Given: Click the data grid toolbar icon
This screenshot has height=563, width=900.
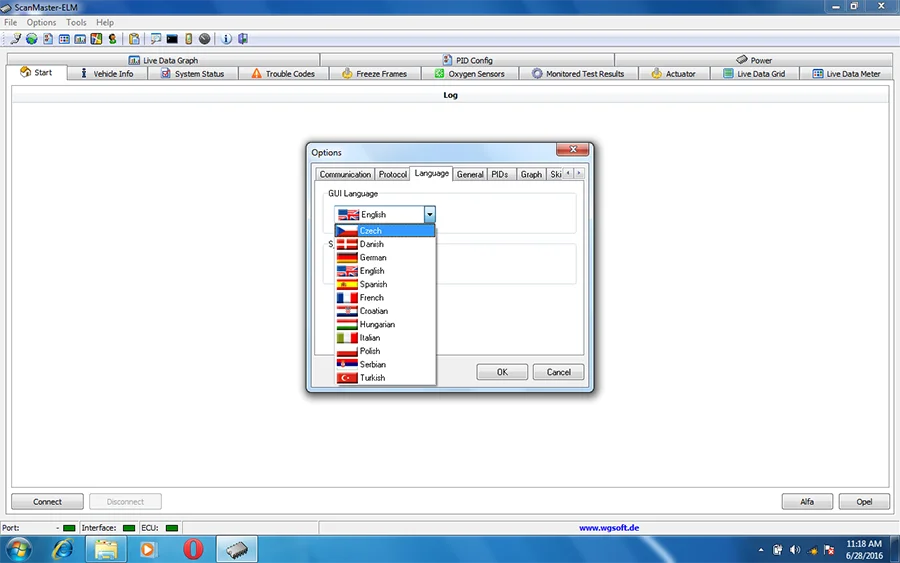Looking at the screenshot, I should click(x=64, y=39).
